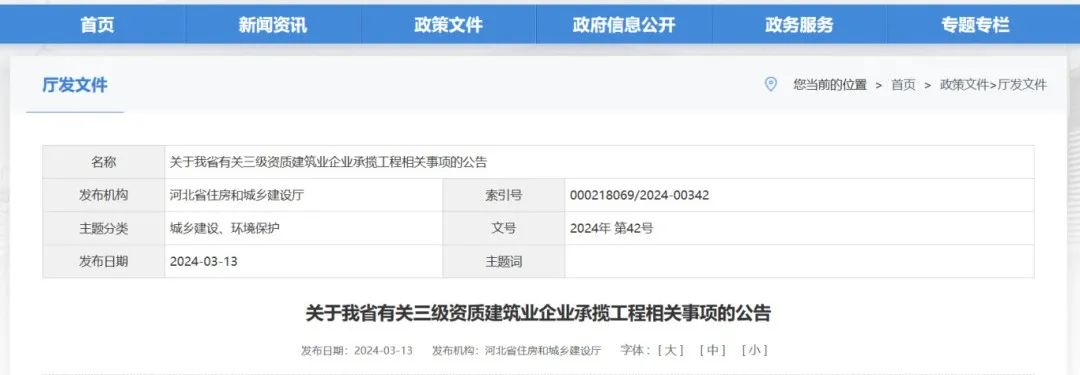Open 政府信息公开 menu item
The width and height of the screenshot is (1080, 375).
623,26
